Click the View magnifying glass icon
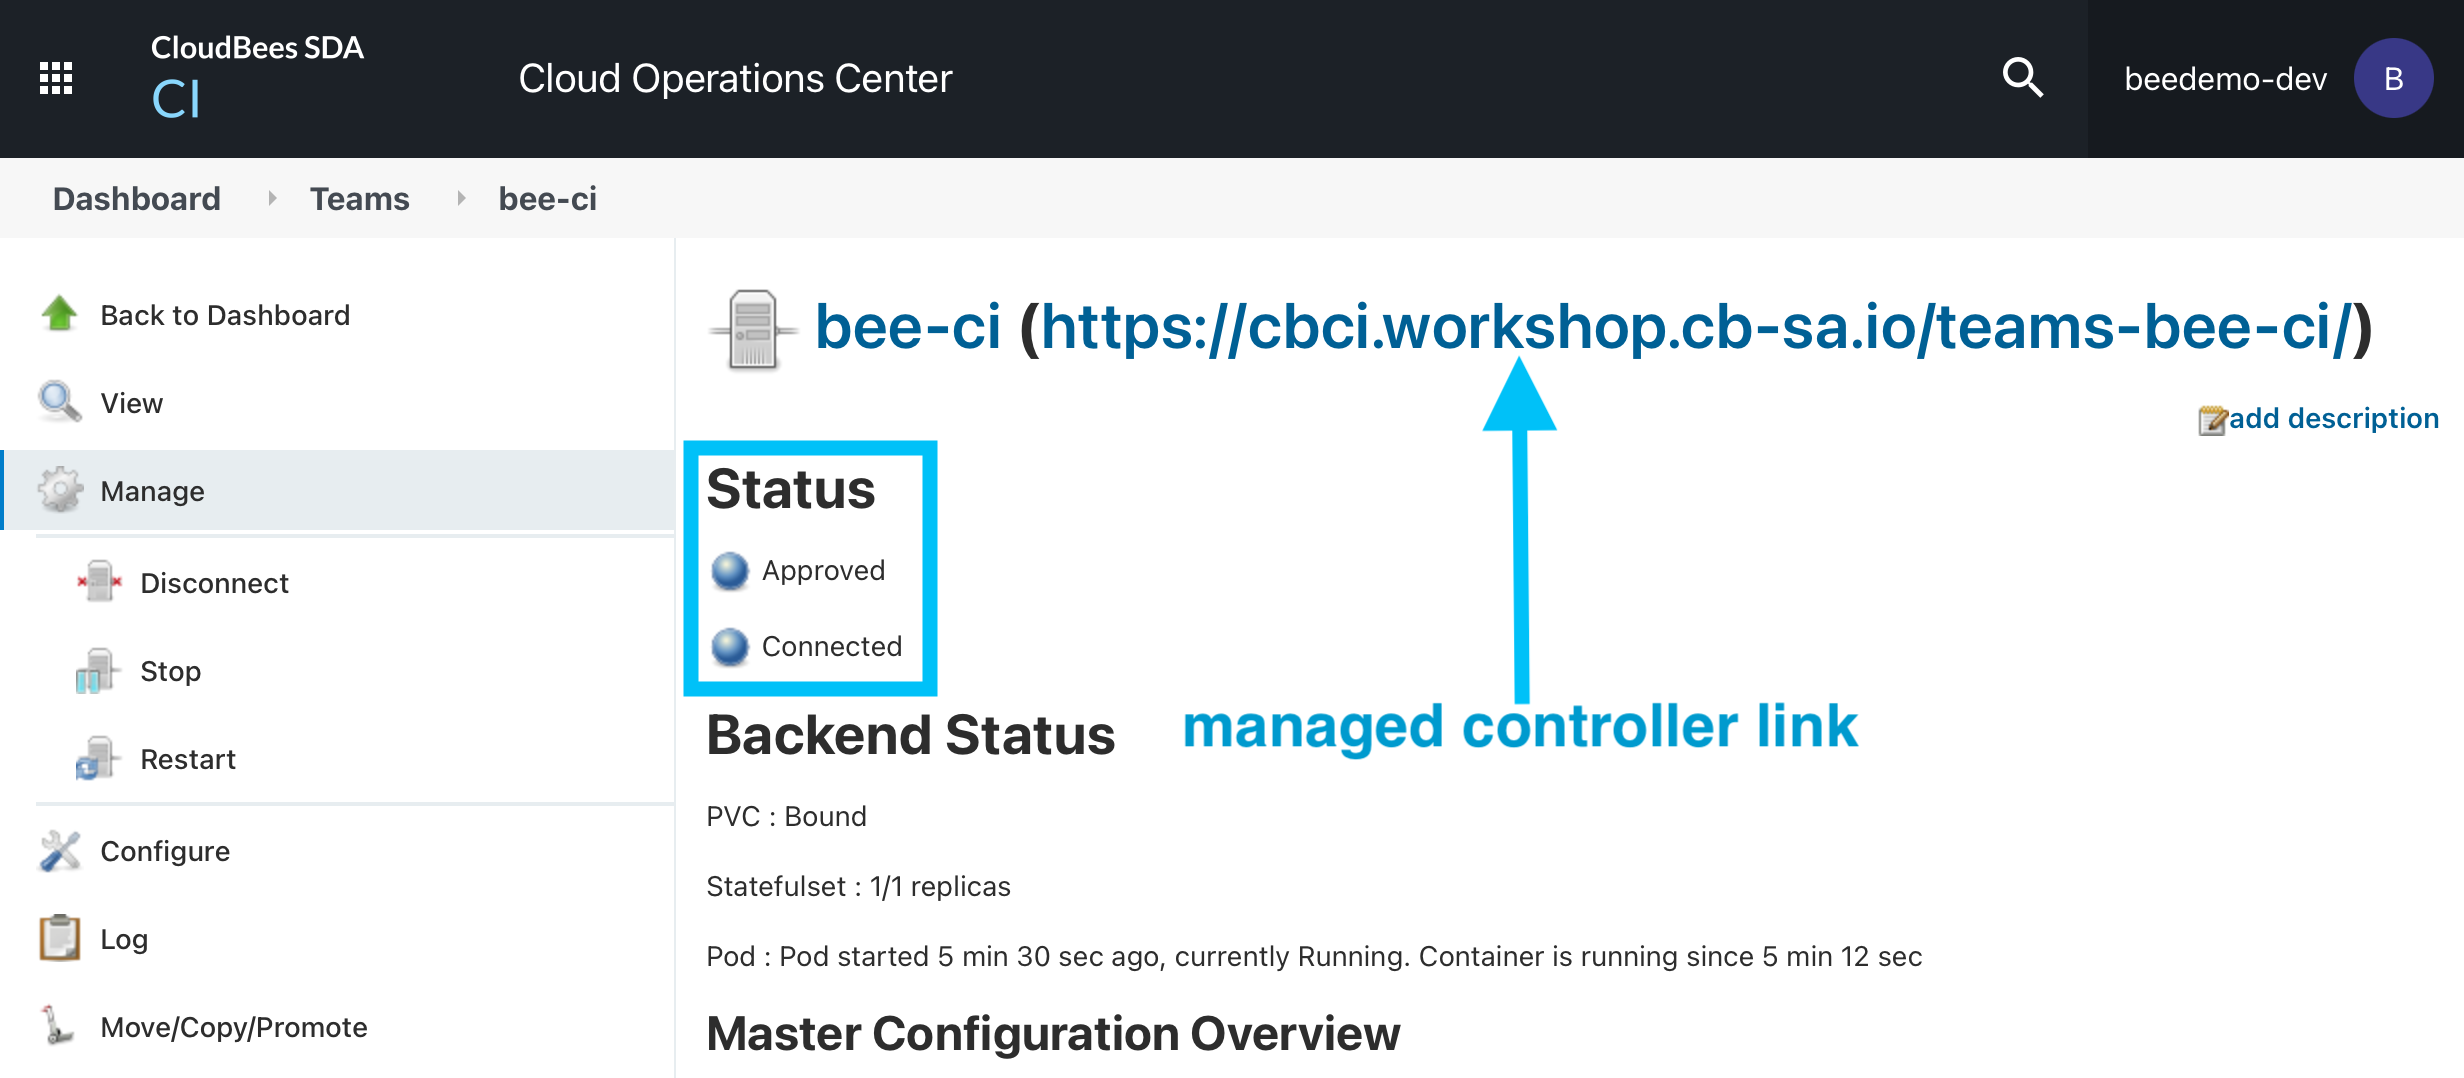 tap(59, 402)
